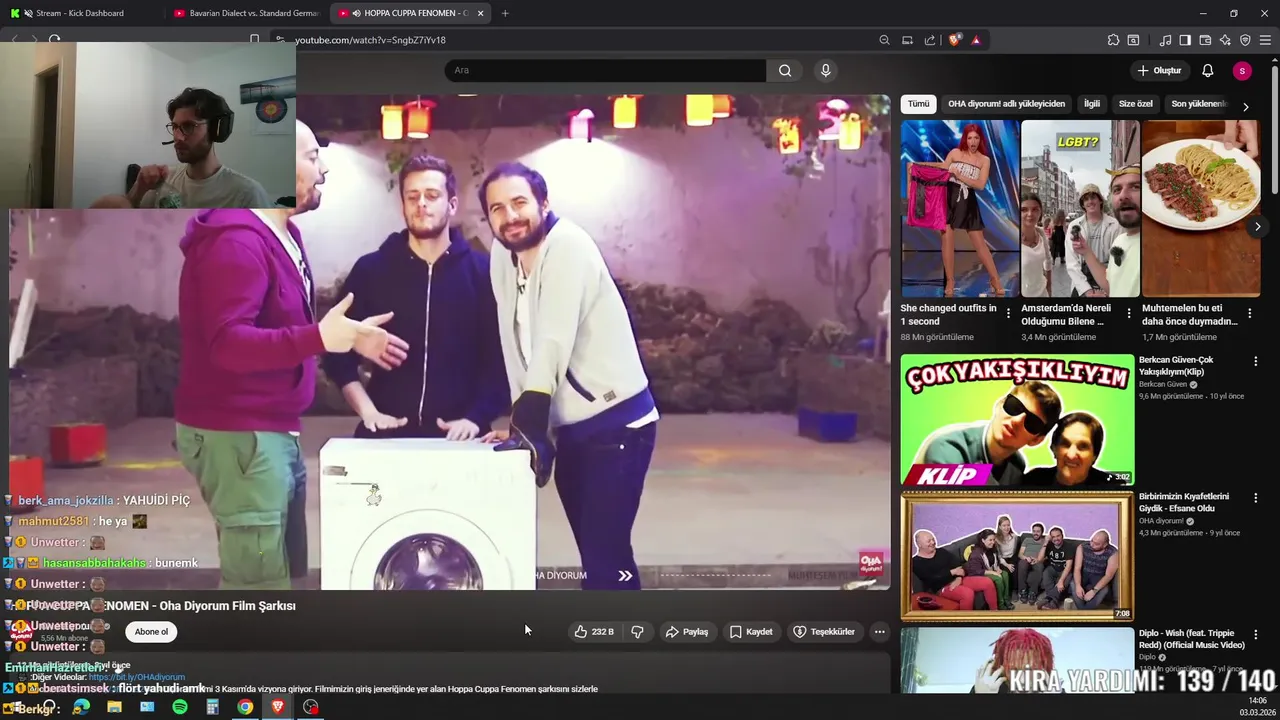The width and height of the screenshot is (1280, 720).
Task: Open 'She changed outfits in 1 second' short
Action: 959,208
